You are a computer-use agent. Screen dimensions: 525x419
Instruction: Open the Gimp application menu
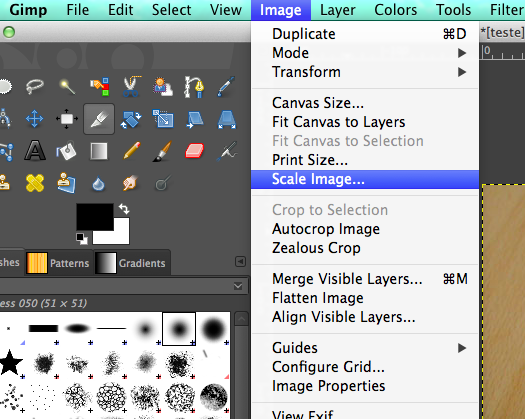point(28,10)
